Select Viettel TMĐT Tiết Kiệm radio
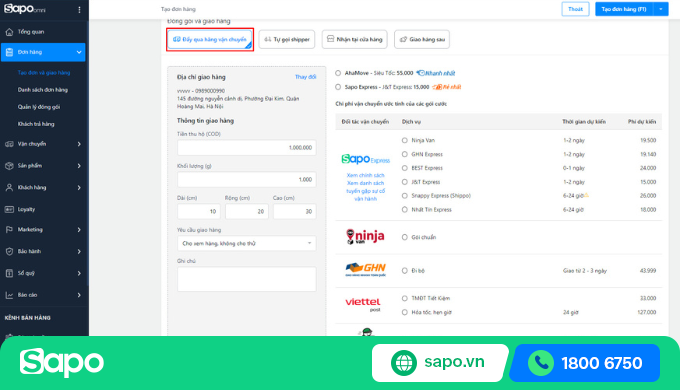The height and width of the screenshot is (390, 680). pos(405,298)
